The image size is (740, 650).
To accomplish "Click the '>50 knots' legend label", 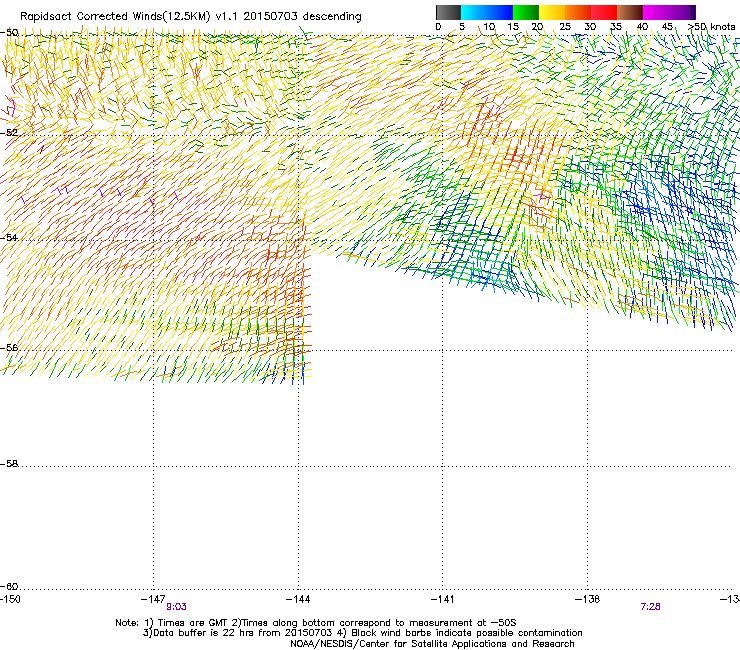I will tap(712, 27).
